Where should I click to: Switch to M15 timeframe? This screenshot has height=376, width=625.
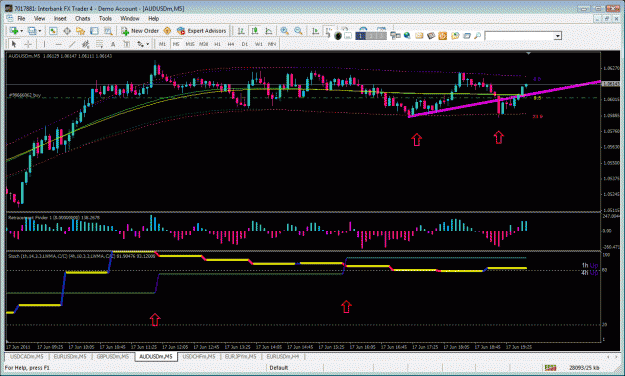point(190,44)
